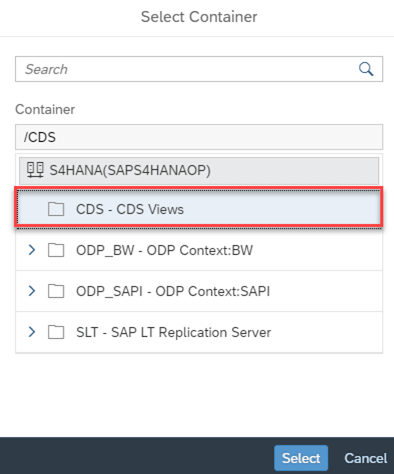Click the CDS Views folder icon
The image size is (394, 474).
pos(56,209)
